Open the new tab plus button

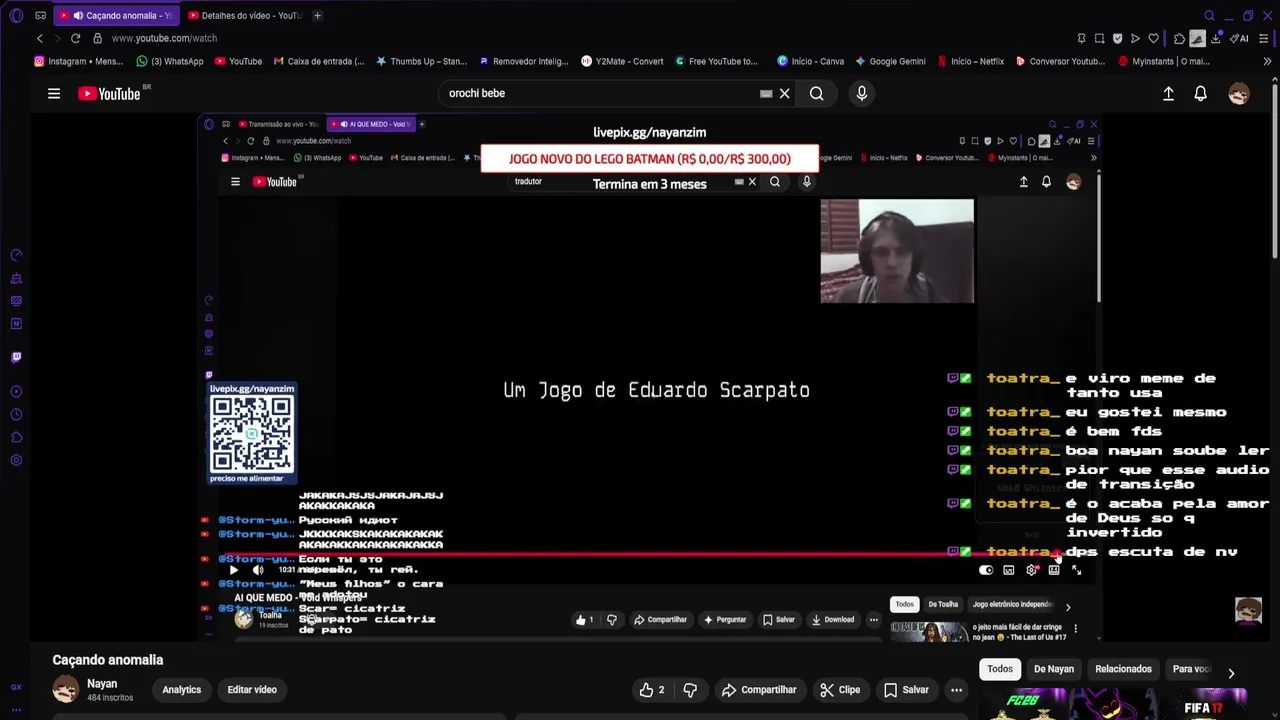click(317, 15)
